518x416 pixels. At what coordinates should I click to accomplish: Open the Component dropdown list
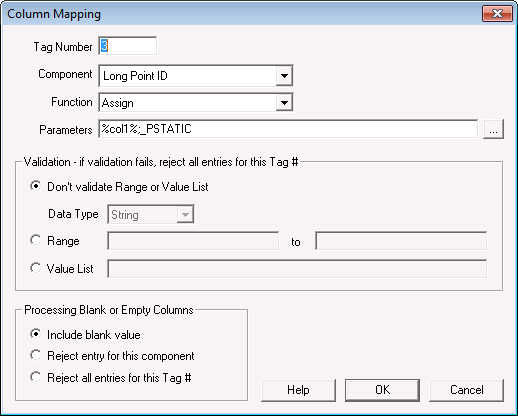pos(284,76)
